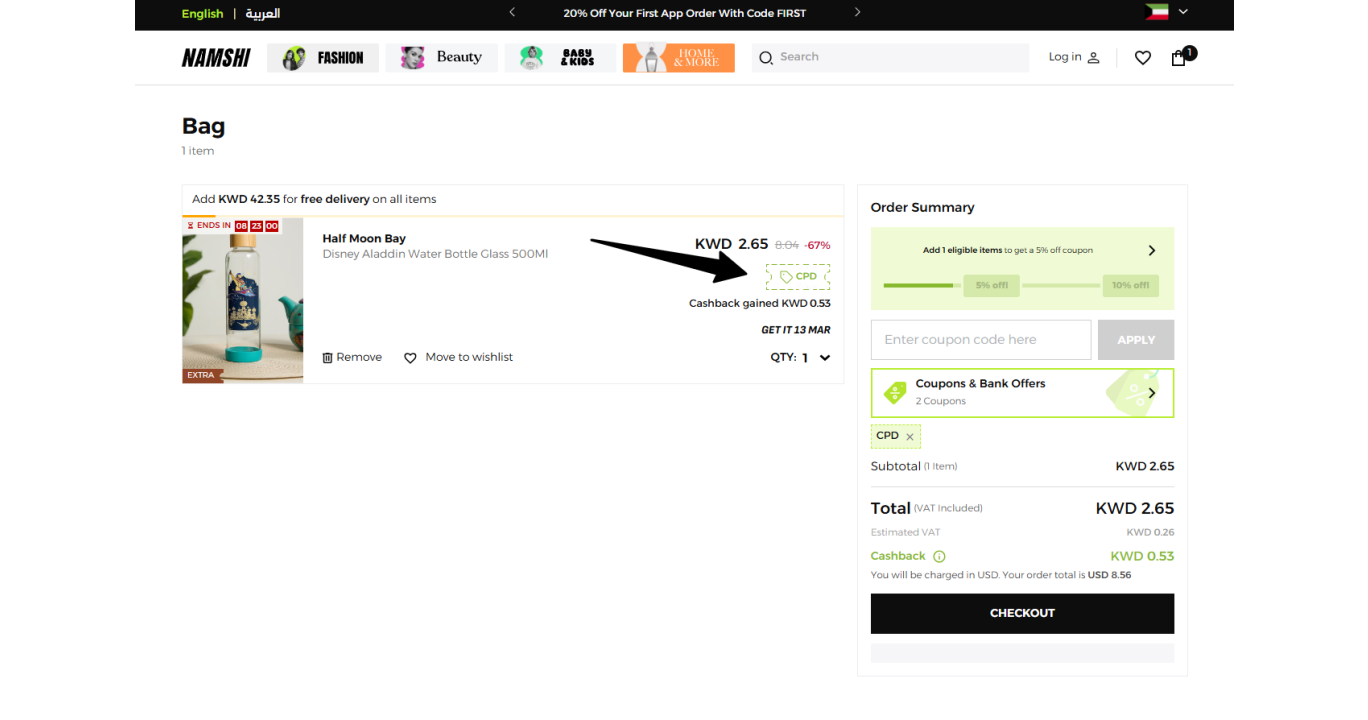
Task: Click the Cashback gained KWD 0.53 text
Action: tap(760, 304)
